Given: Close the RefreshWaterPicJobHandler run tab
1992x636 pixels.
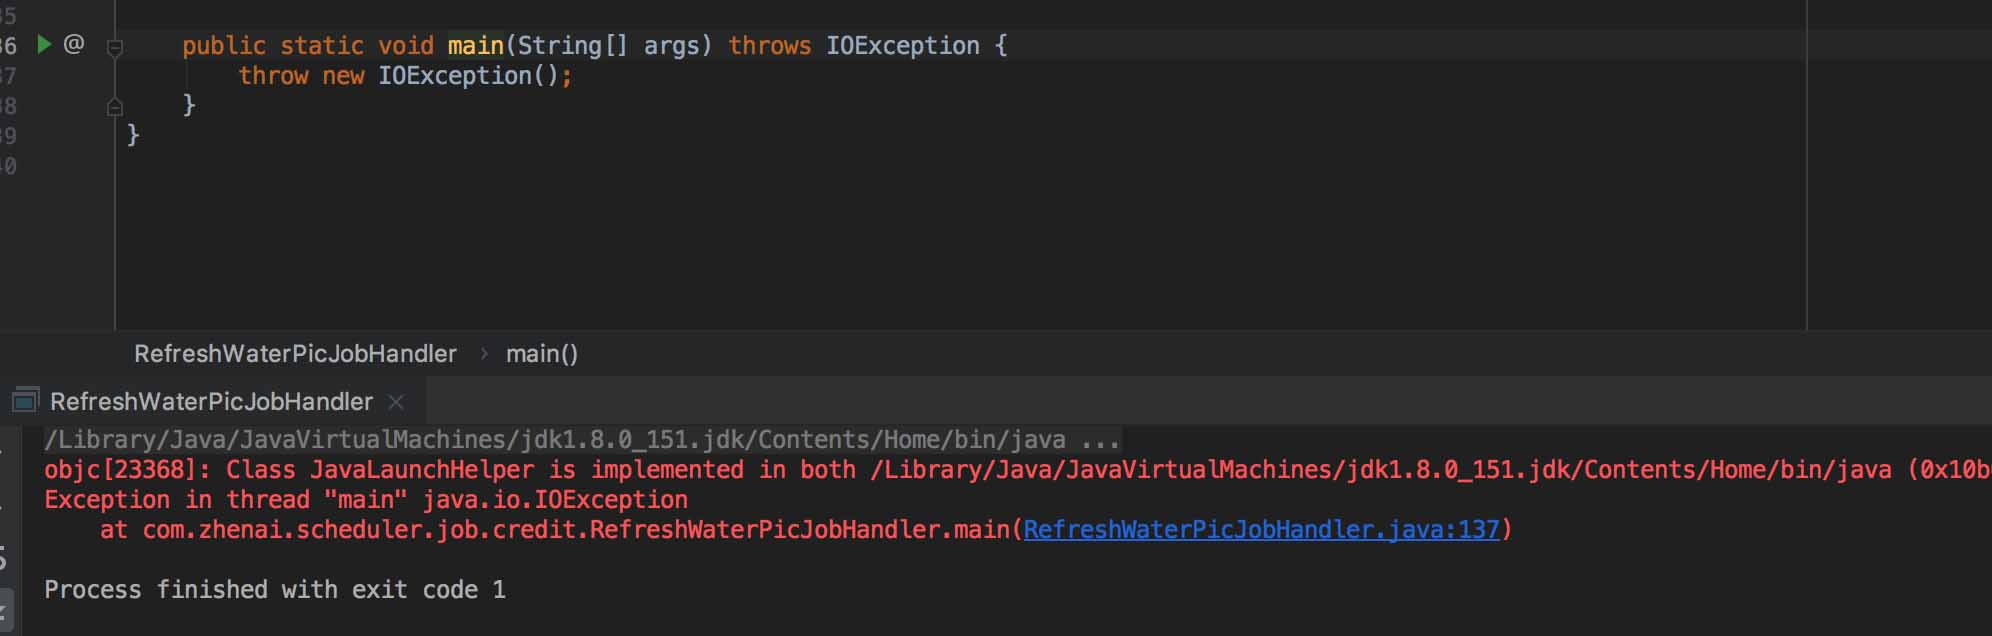Looking at the screenshot, I should coord(396,402).
